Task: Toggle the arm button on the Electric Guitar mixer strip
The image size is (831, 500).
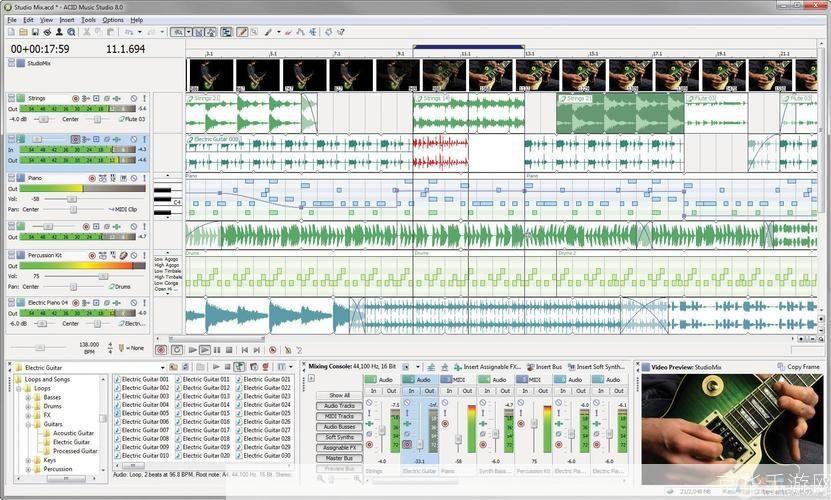Action: pyautogui.click(x=407, y=444)
